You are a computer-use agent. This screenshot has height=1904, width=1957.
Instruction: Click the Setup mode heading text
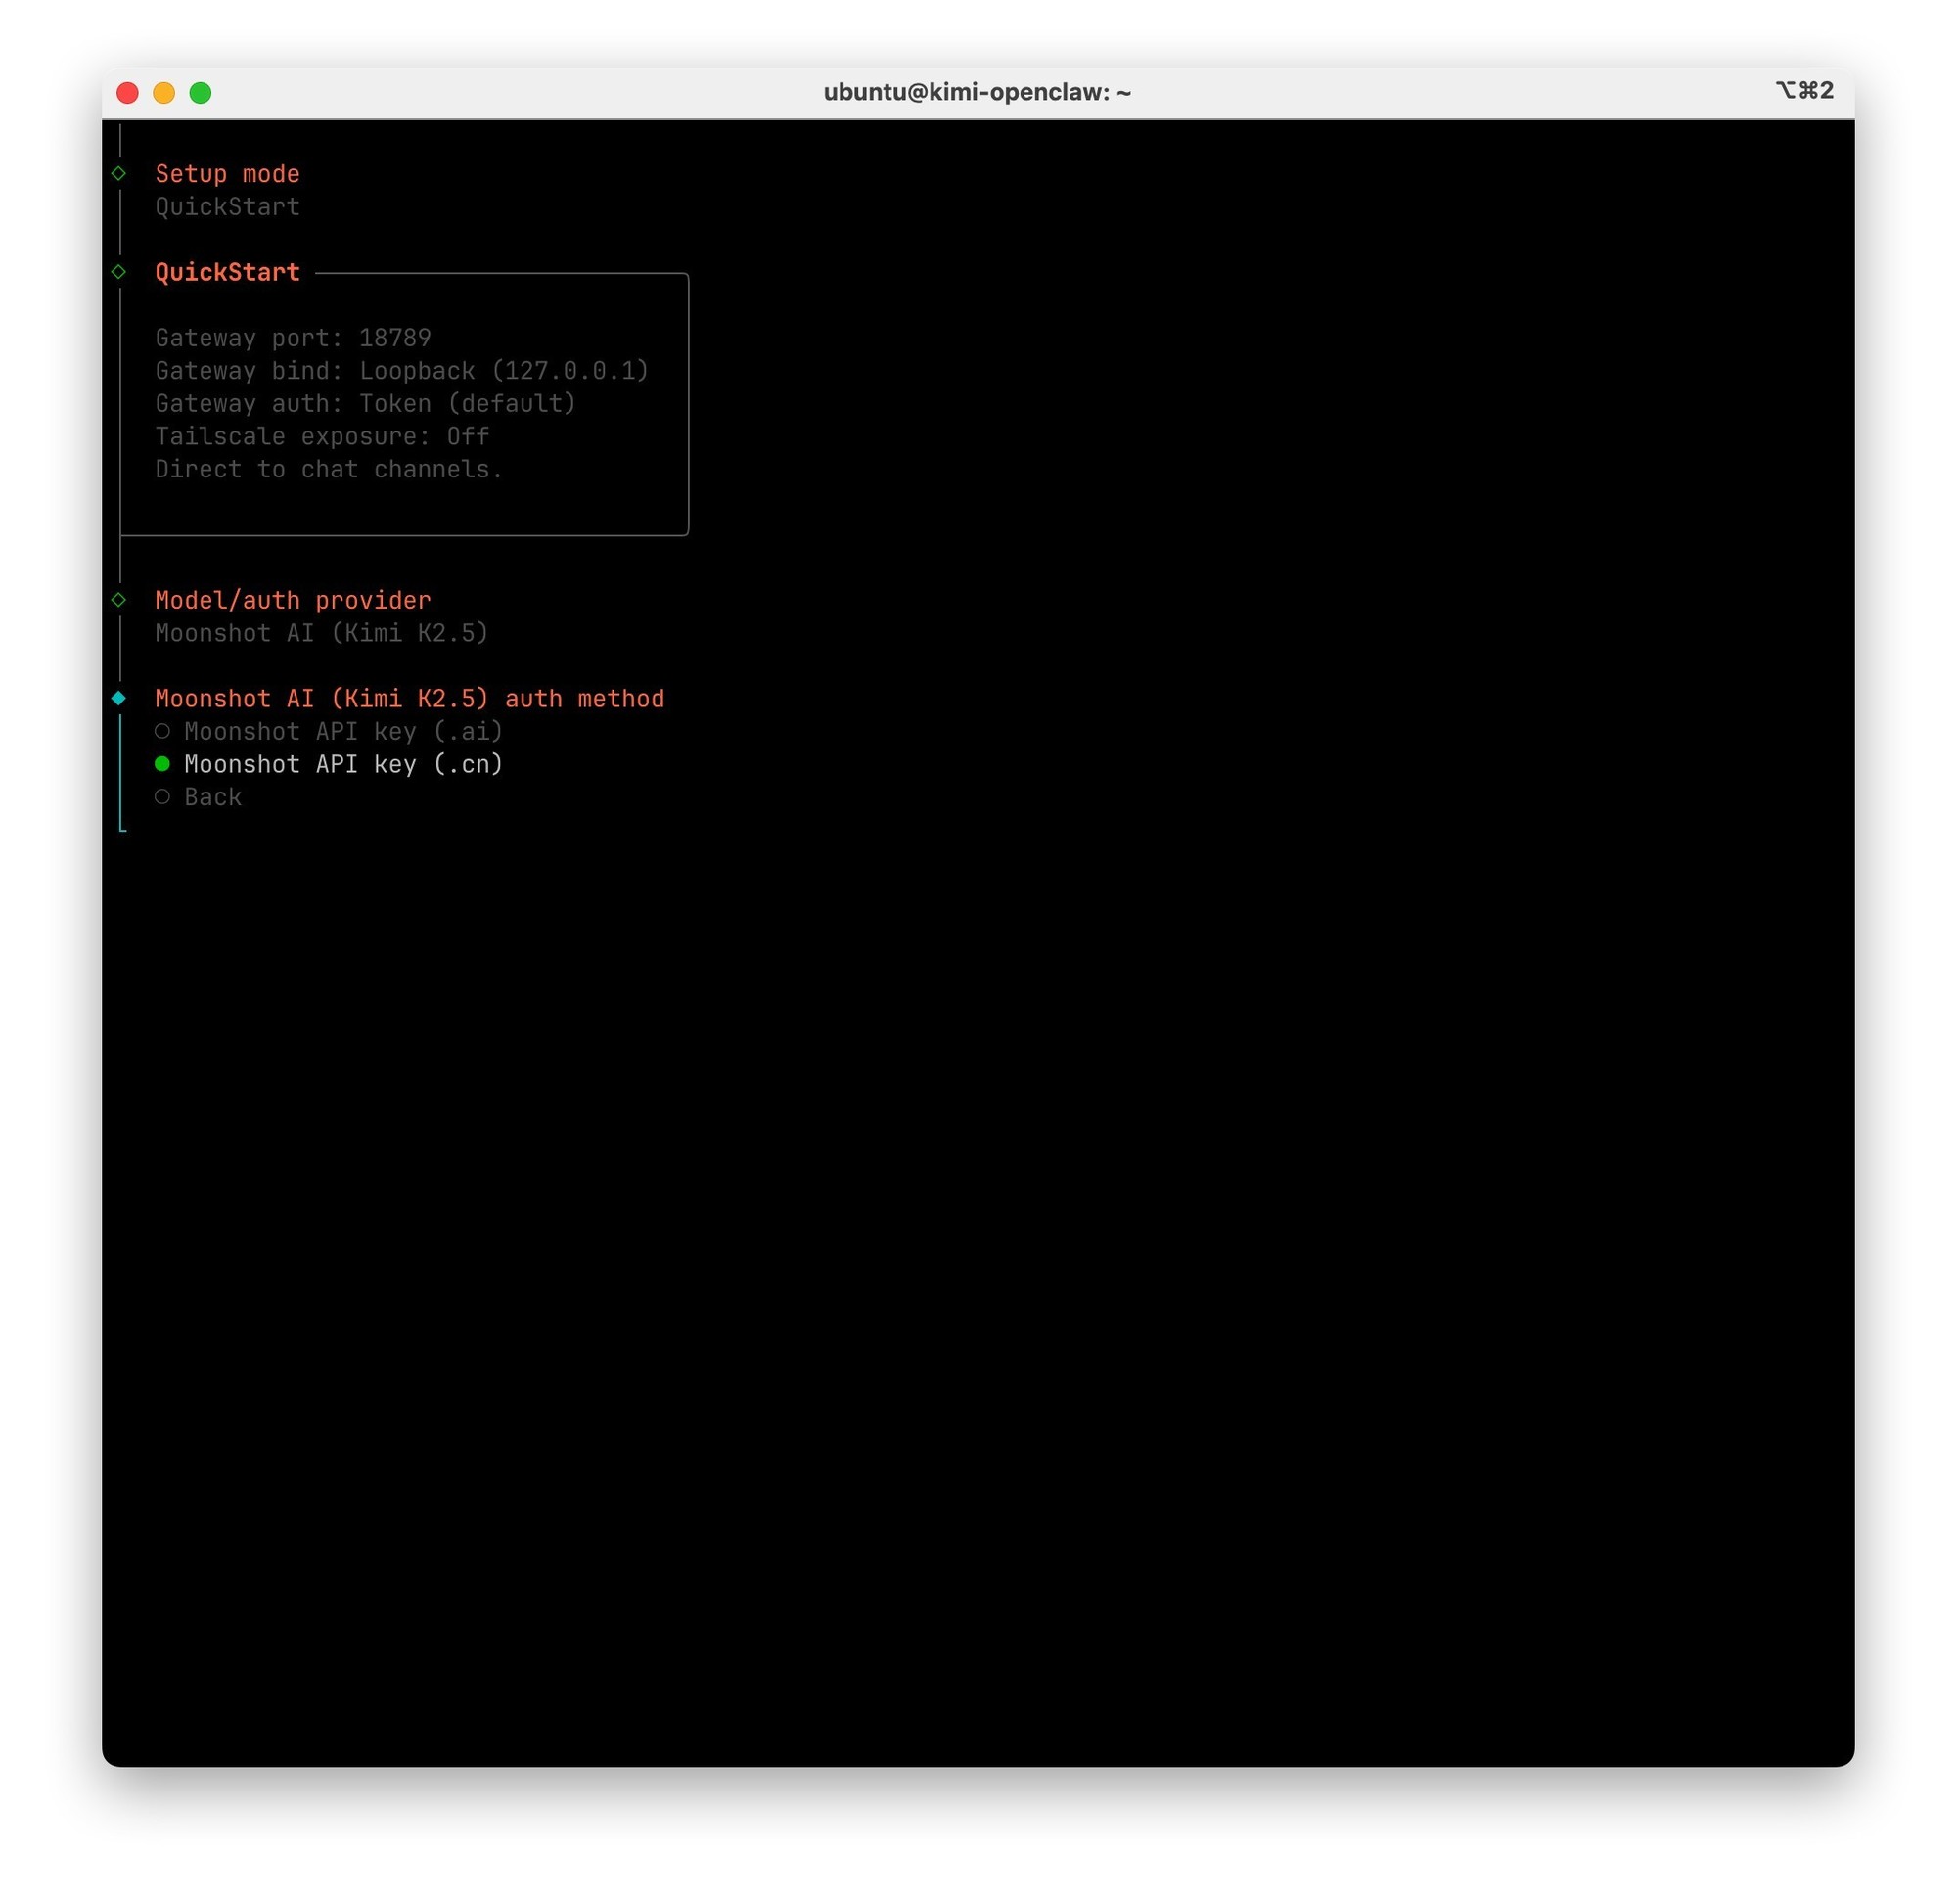pos(227,174)
